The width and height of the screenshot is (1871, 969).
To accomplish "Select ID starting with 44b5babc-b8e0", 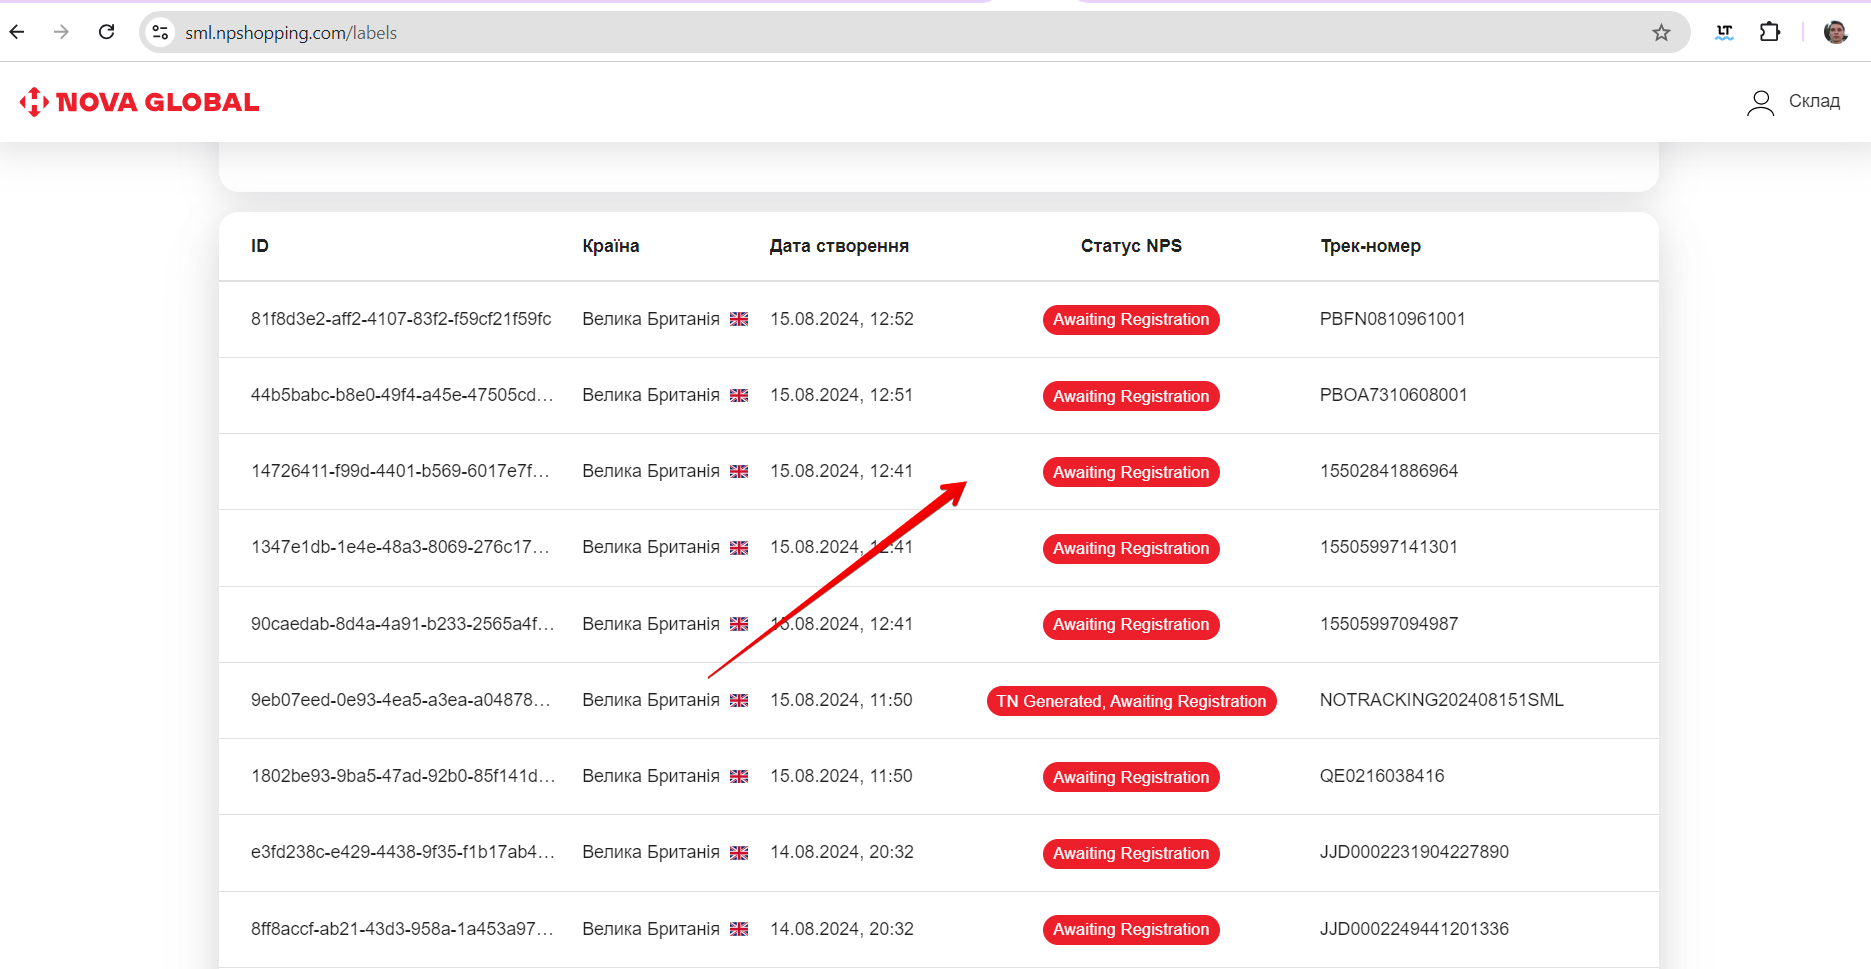I will (402, 395).
